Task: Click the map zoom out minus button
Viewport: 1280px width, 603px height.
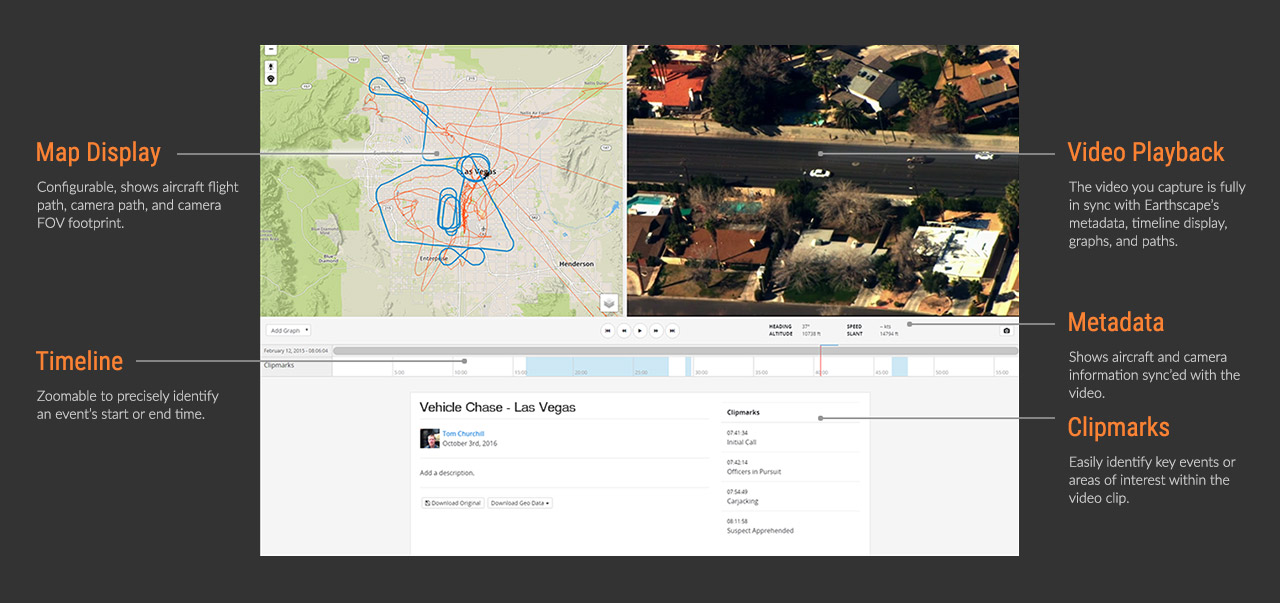Action: (271, 49)
